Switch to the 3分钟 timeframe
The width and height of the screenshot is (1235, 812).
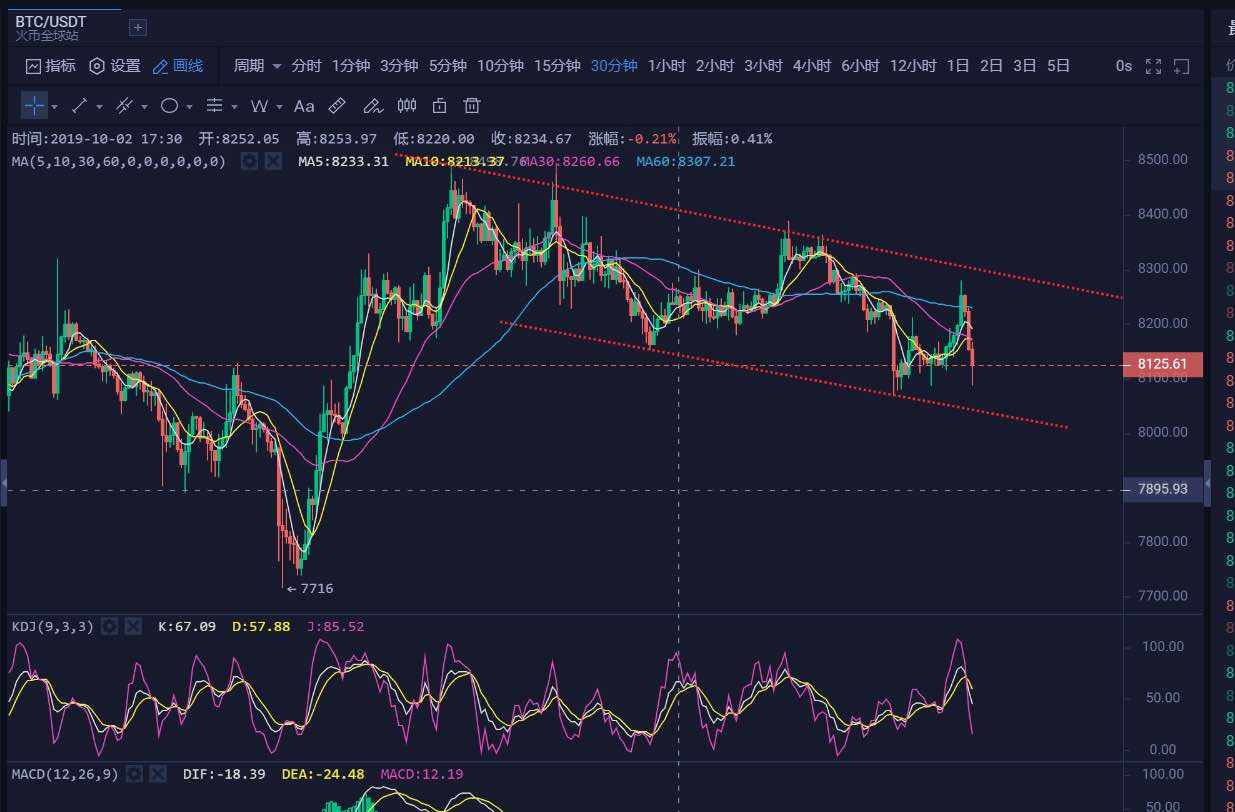399,66
